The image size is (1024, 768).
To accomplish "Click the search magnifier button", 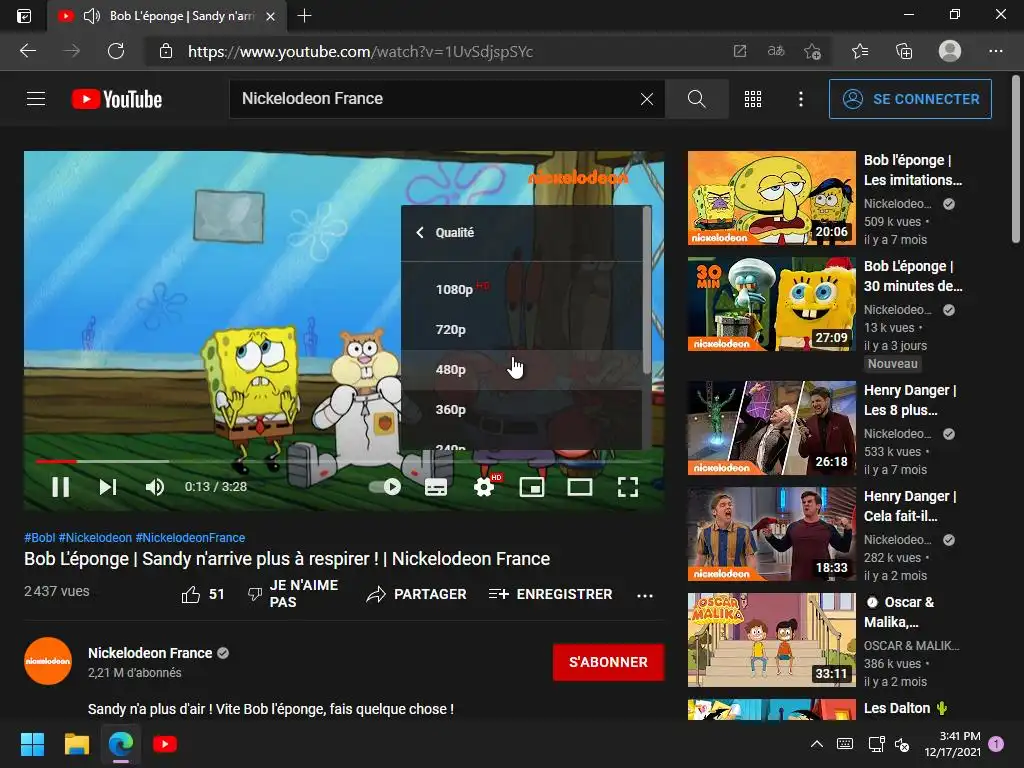I will tap(697, 99).
